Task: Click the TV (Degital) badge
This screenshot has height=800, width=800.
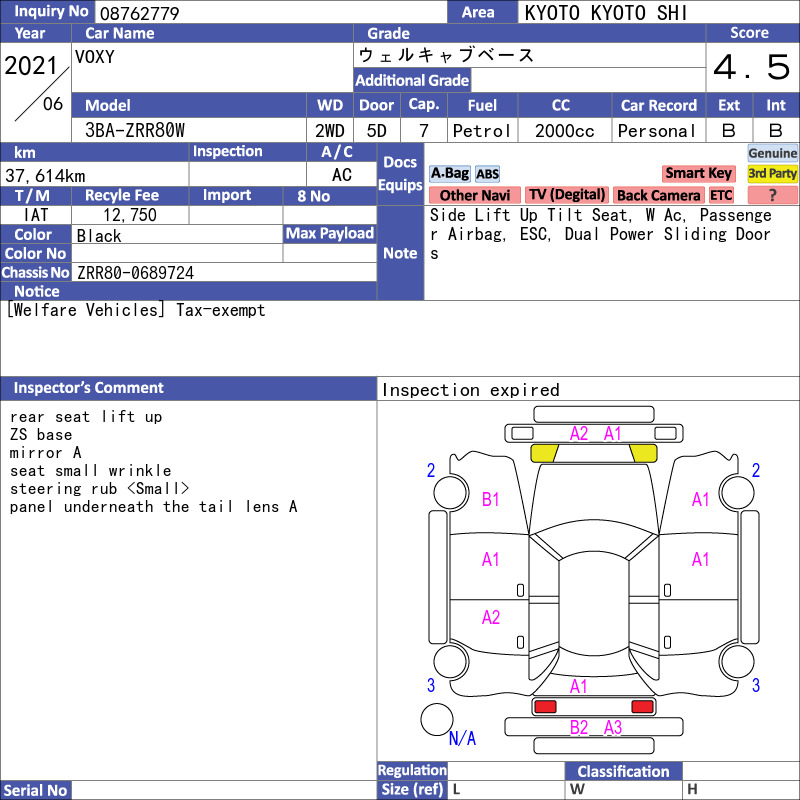Action: (567, 195)
